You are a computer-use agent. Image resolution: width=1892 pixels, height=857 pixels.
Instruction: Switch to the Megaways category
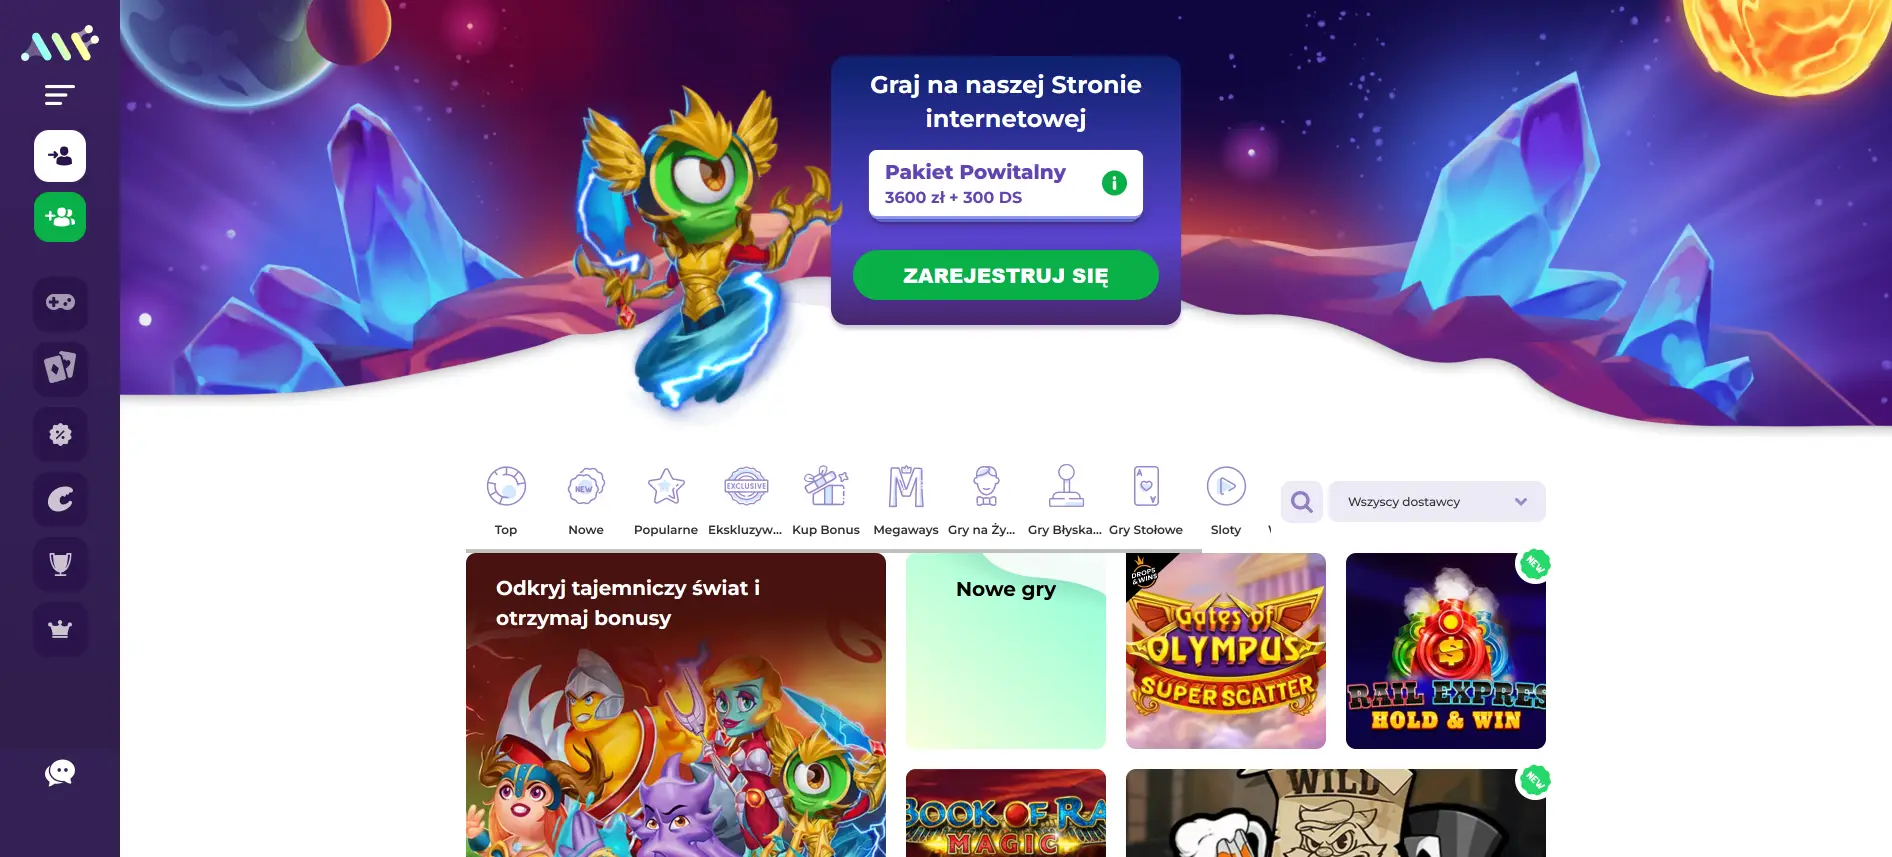point(906,501)
